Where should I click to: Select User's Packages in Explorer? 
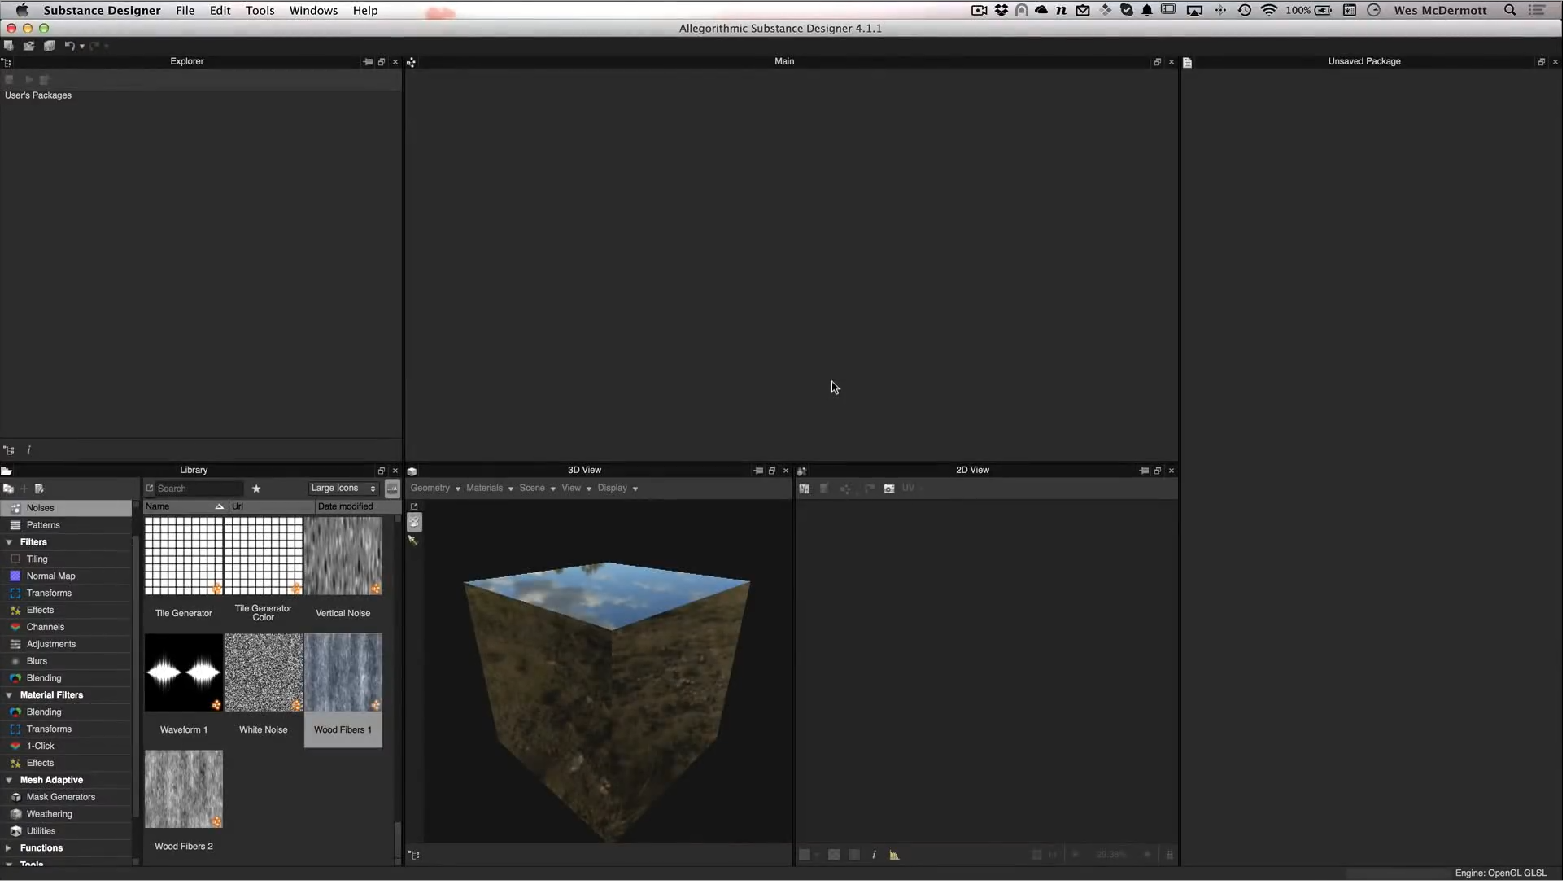coord(39,95)
